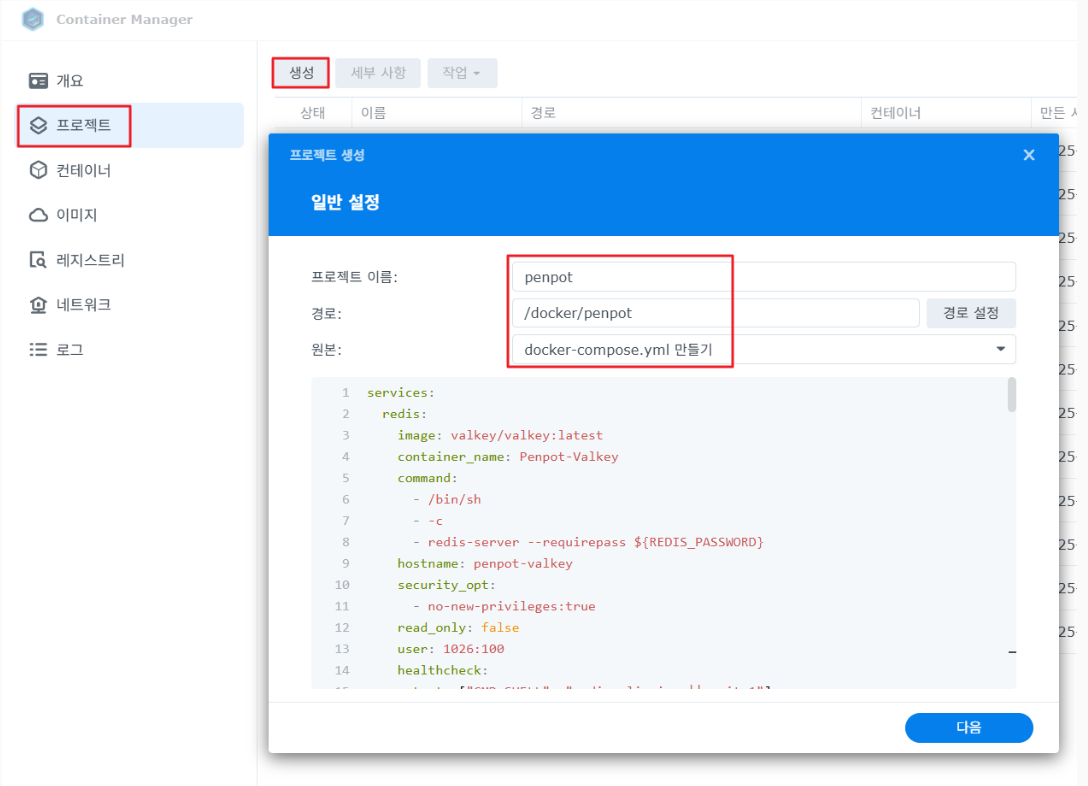This screenshot has width=1088, height=786.
Task: Open the 개요 overview icon in sidebar
Action: pos(39,81)
